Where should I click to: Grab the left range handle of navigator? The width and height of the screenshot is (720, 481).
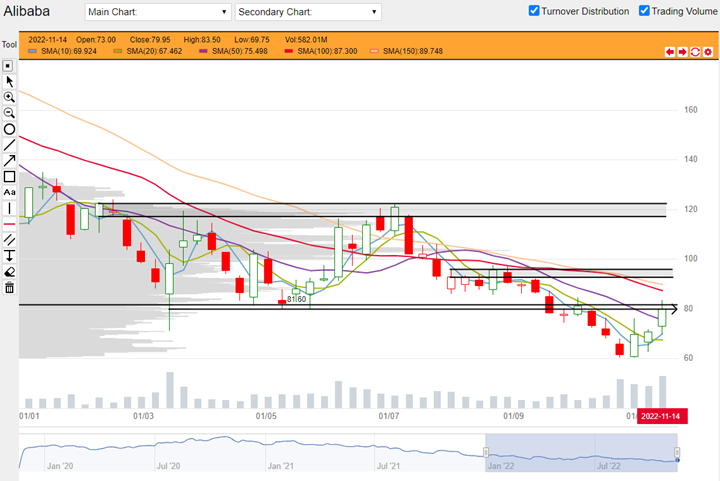[x=486, y=452]
